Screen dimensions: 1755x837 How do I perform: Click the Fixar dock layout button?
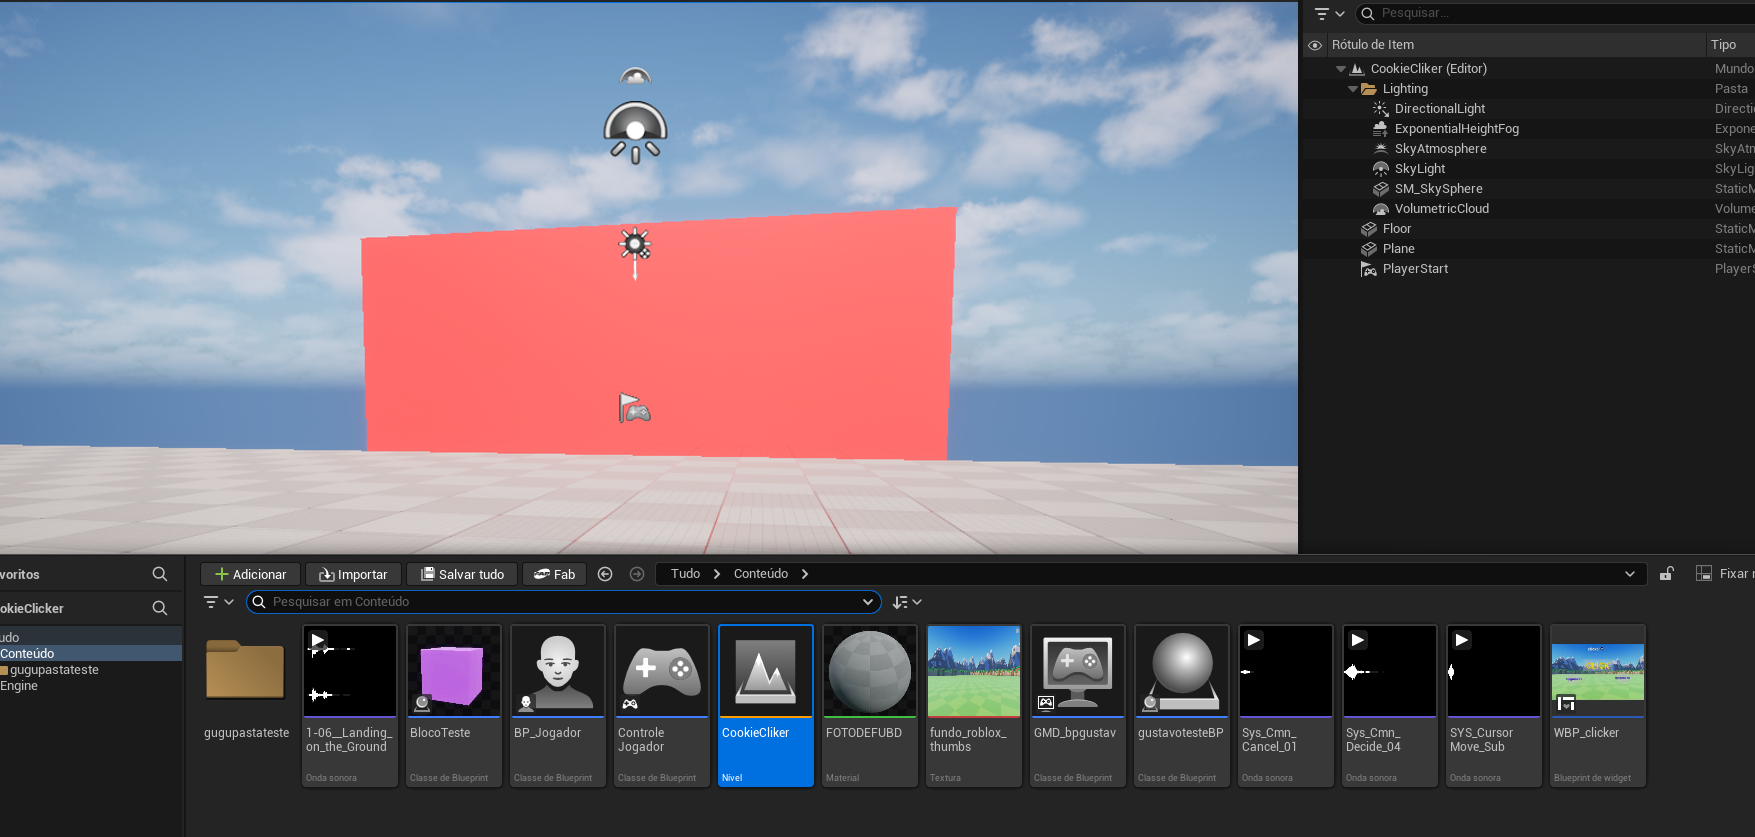[1725, 574]
